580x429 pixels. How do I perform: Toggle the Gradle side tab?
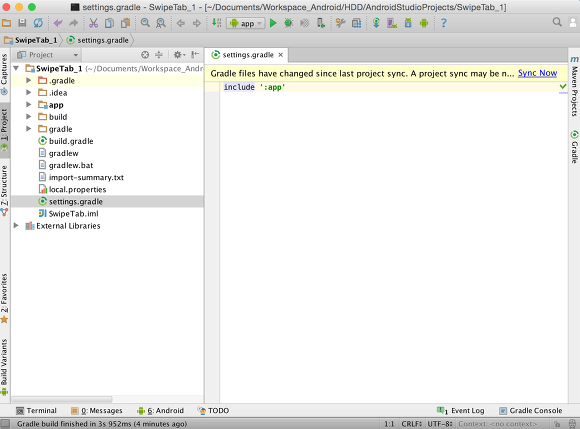click(574, 146)
